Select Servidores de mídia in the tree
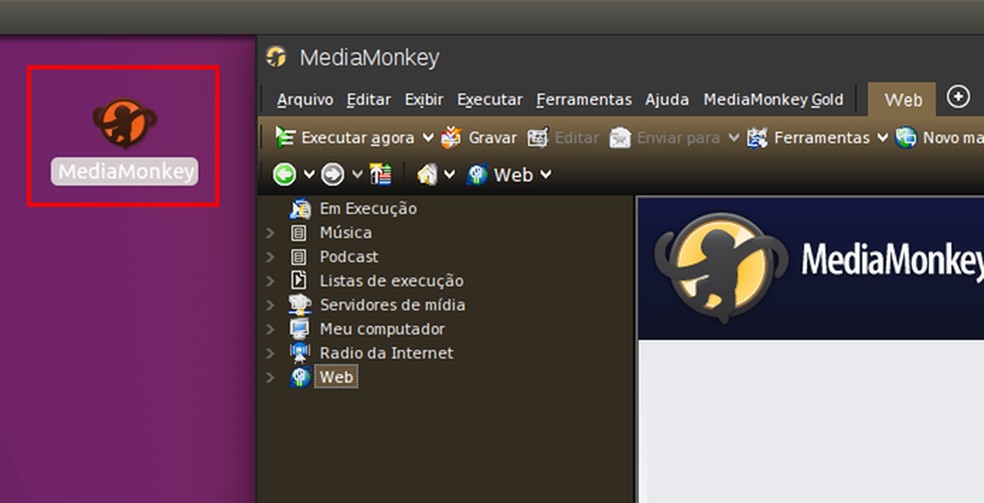The image size is (984, 503). pos(392,305)
